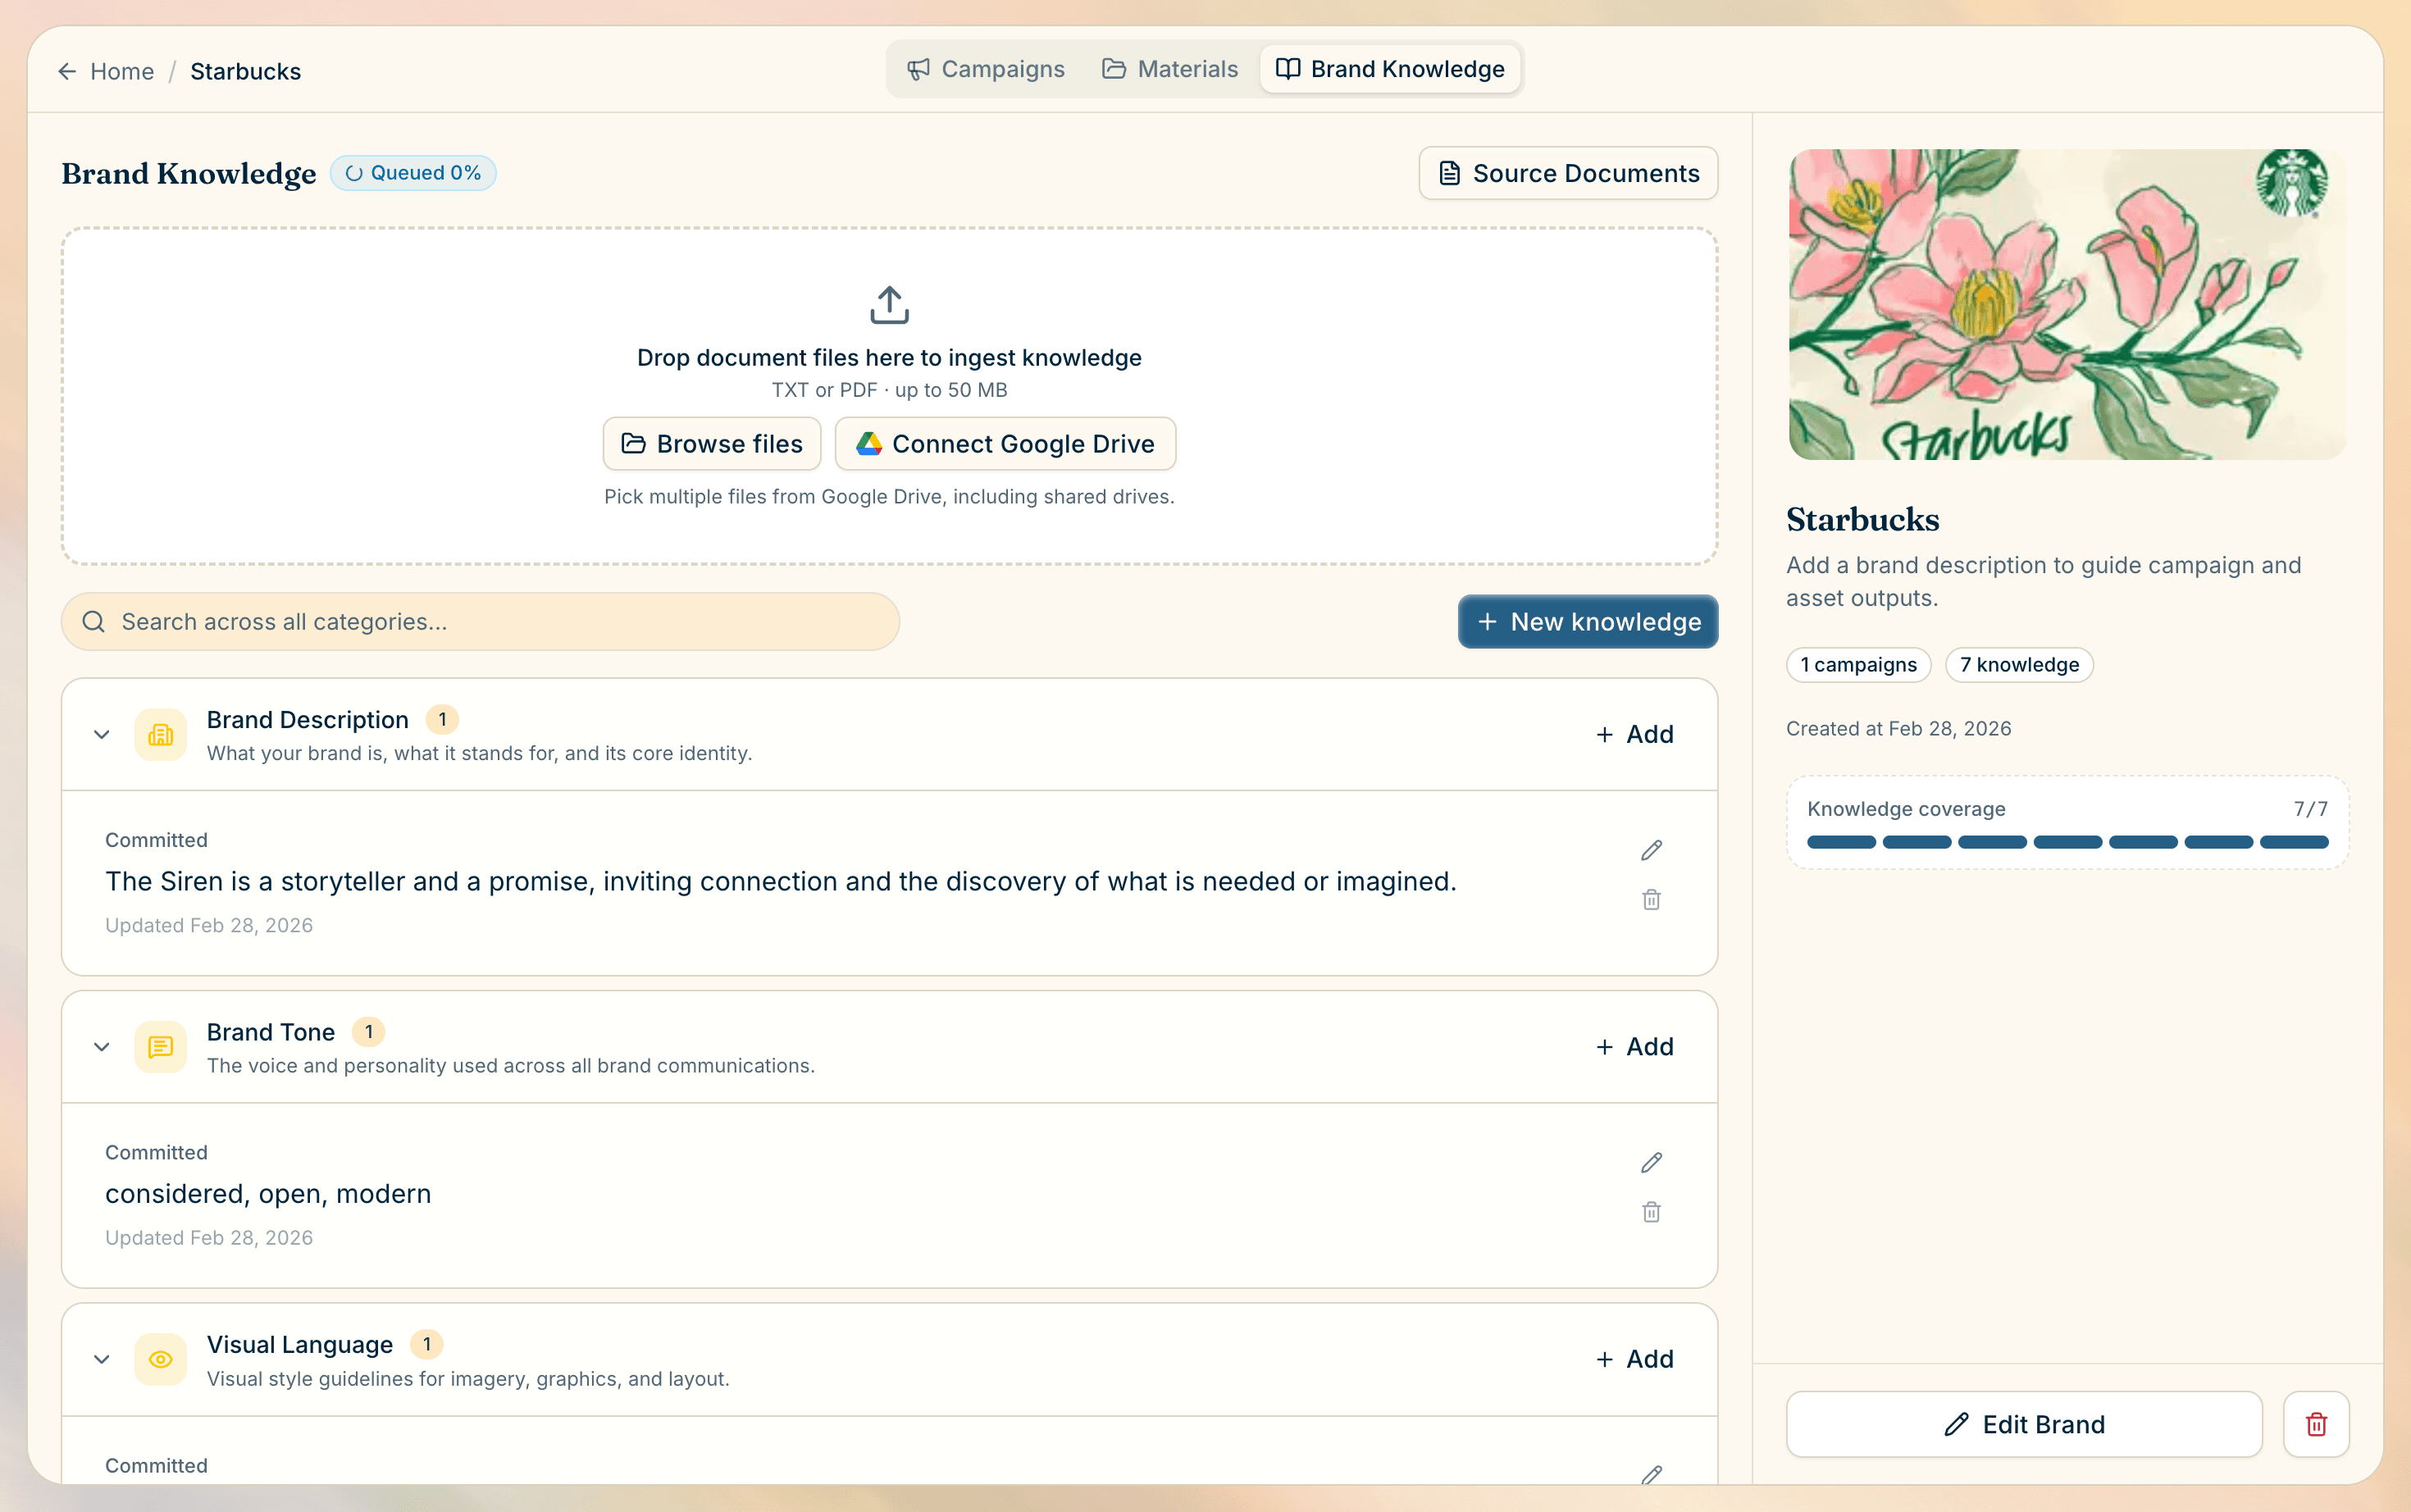
Task: Click the Google Drive logo icon
Action: (x=868, y=443)
